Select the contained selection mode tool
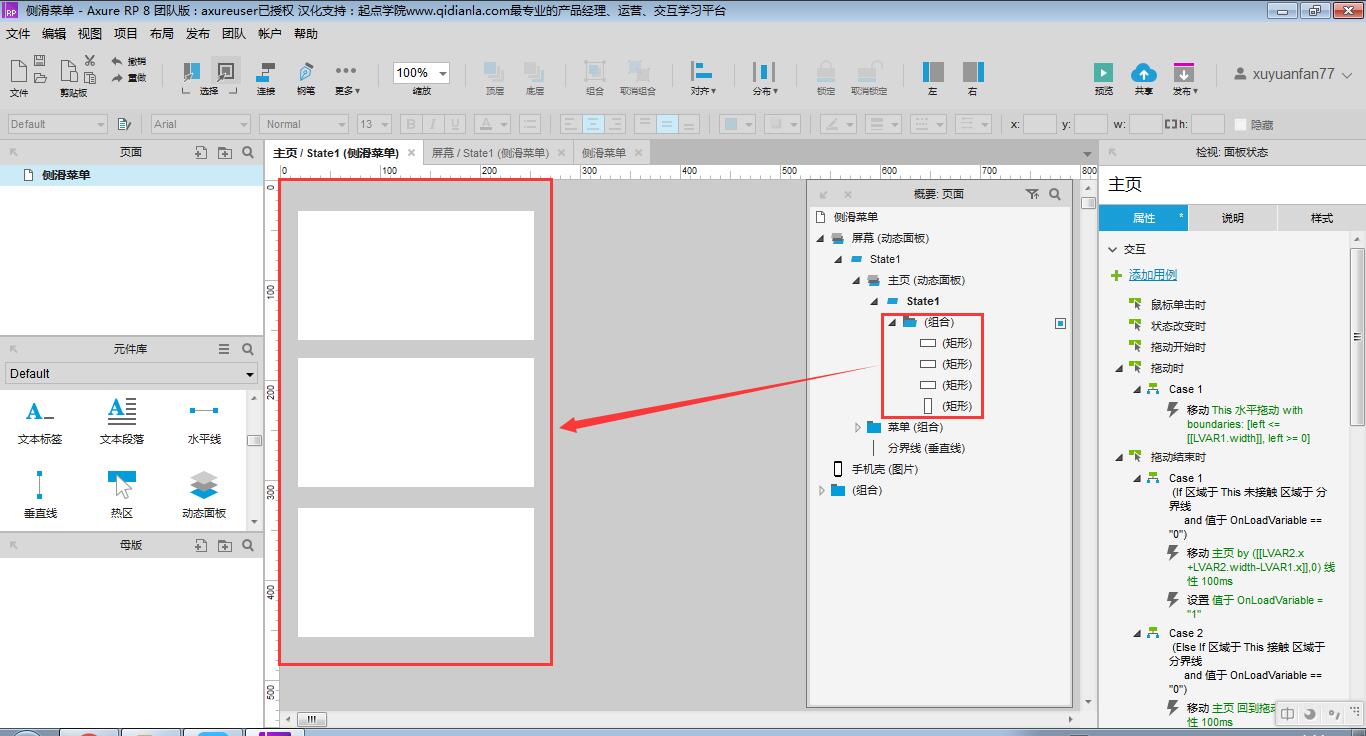Viewport: 1366px width, 736px height. pyautogui.click(x=226, y=72)
